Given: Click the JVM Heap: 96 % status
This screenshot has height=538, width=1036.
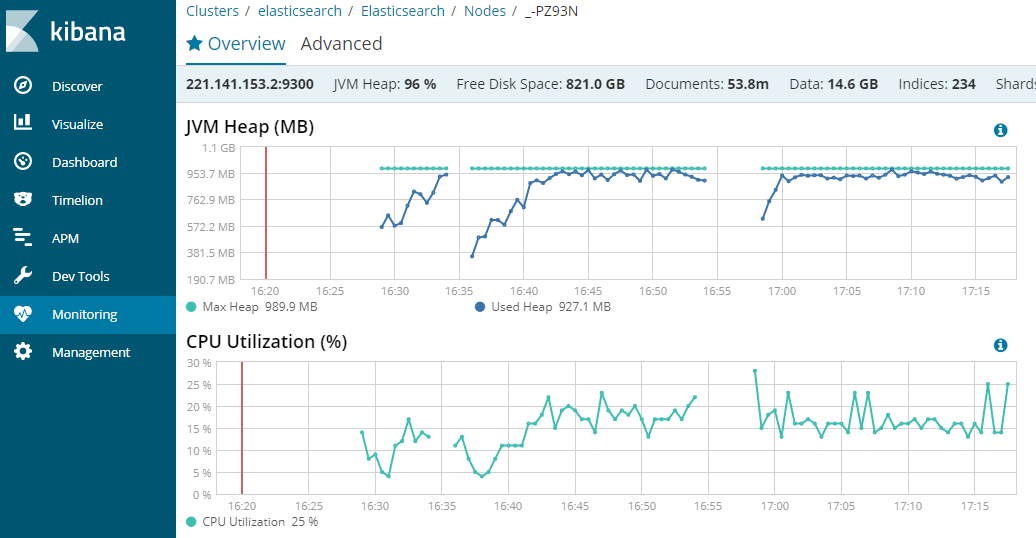Looking at the screenshot, I should [385, 84].
